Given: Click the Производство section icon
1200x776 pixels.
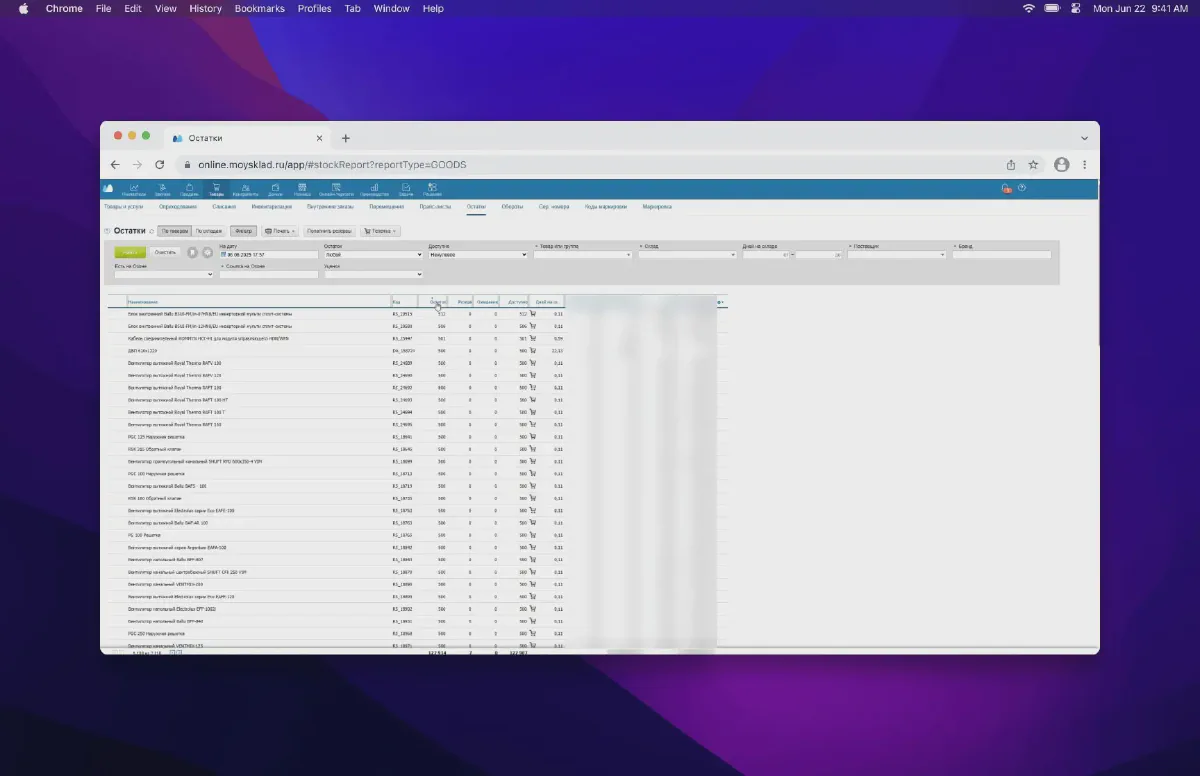Looking at the screenshot, I should point(373,188).
